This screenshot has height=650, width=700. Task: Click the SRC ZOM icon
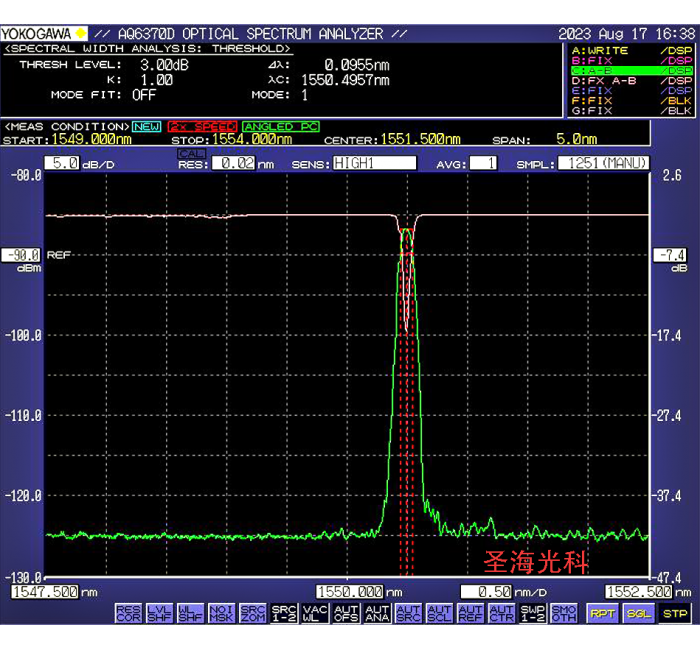[x=253, y=613]
